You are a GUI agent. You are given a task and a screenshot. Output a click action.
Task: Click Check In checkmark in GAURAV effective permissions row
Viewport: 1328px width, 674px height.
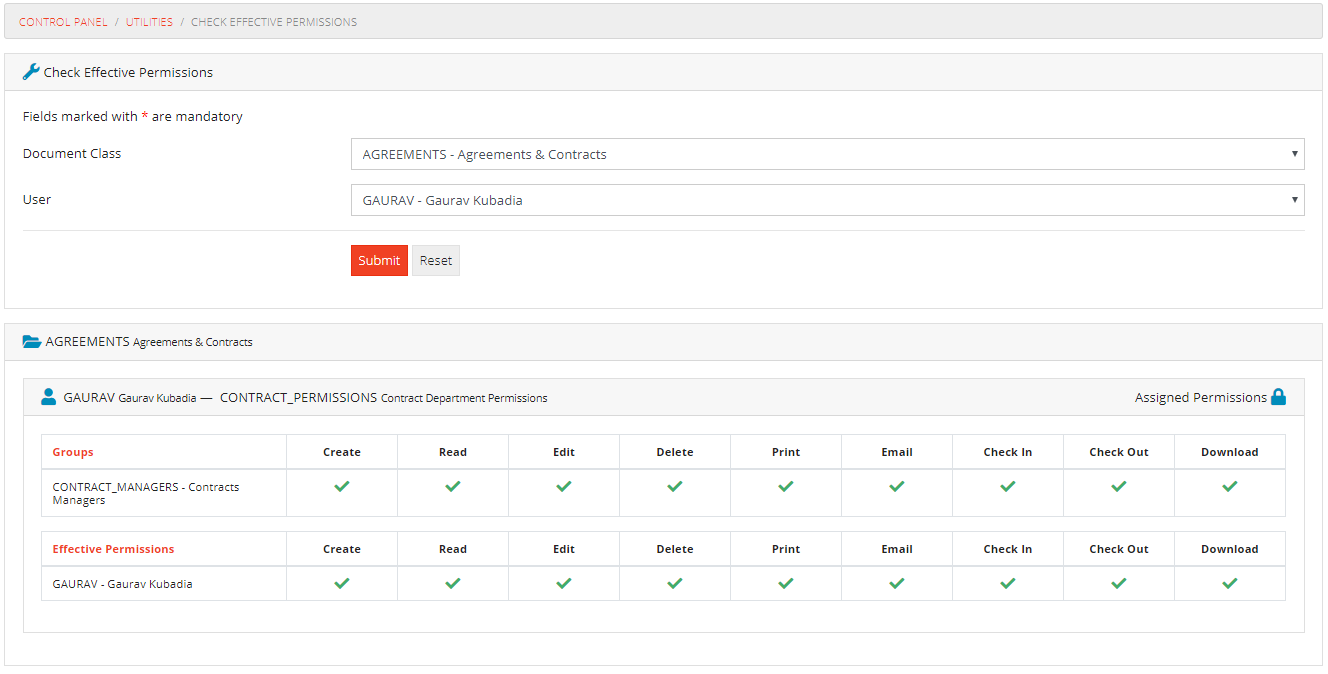(x=1008, y=583)
